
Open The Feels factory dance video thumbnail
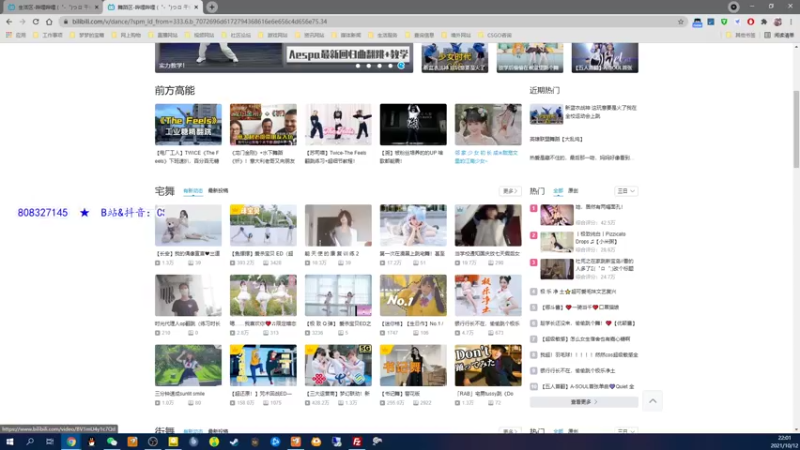tap(188, 124)
